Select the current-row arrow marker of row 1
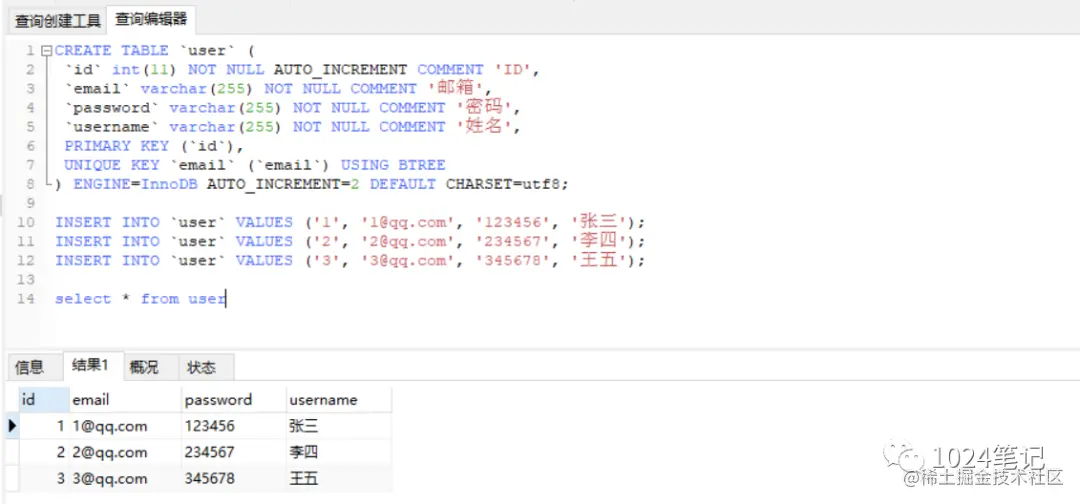 tap(12, 426)
